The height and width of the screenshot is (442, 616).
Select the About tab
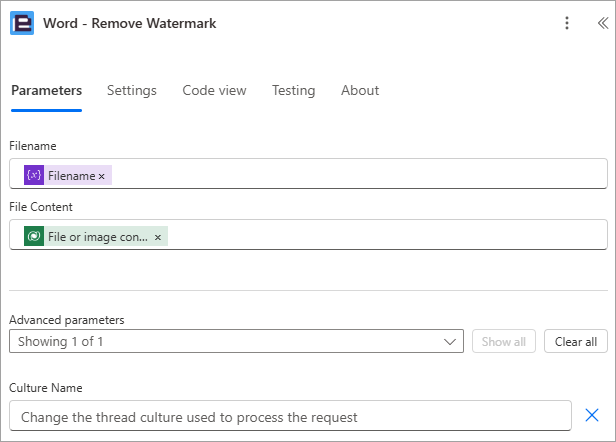[360, 90]
